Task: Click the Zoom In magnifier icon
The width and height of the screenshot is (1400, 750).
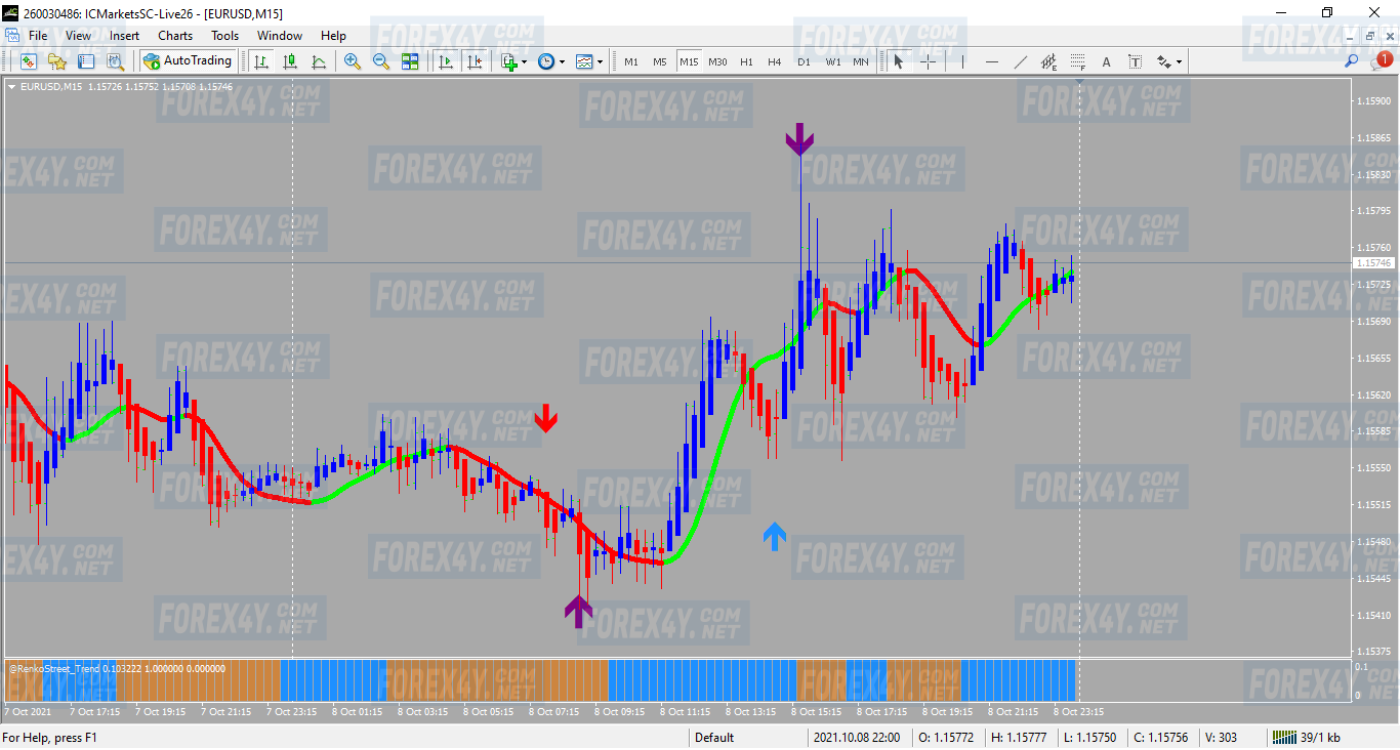Action: (x=352, y=62)
